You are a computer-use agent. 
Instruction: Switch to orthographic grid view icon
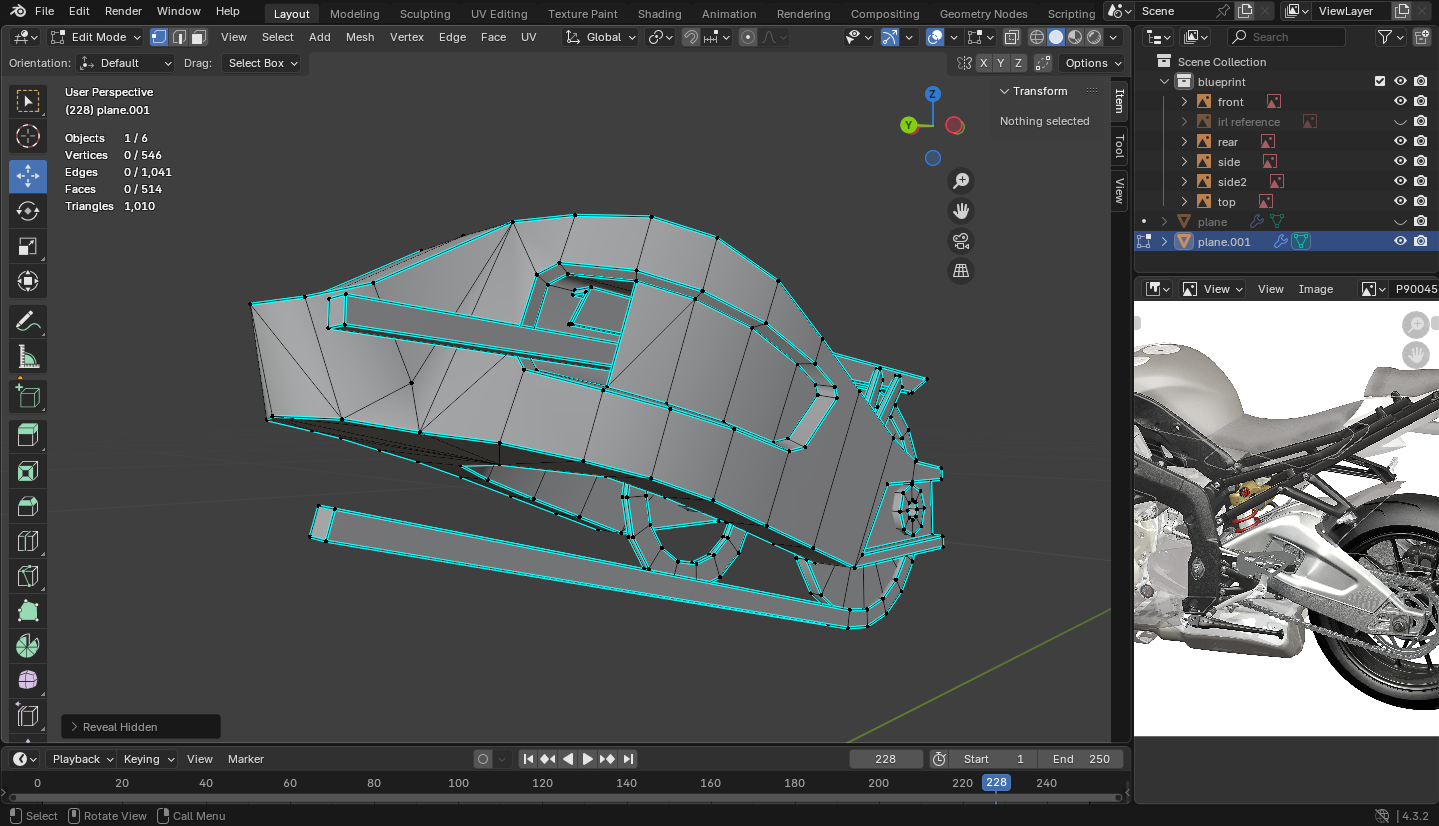pyautogui.click(x=960, y=271)
